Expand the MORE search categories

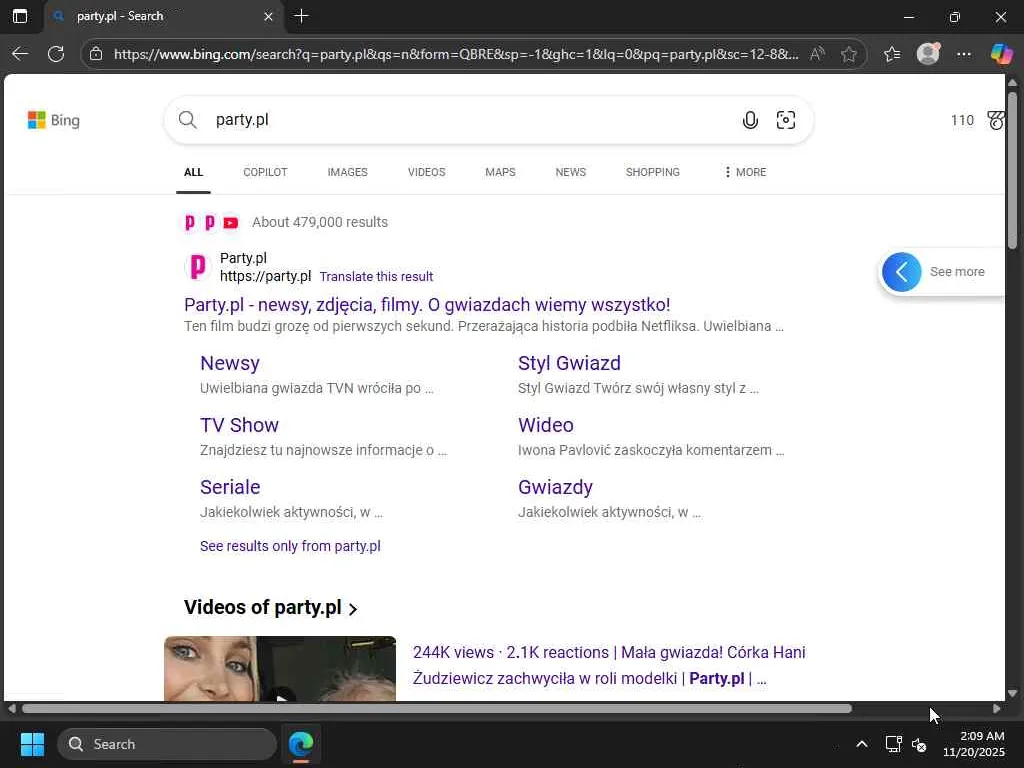tap(745, 172)
